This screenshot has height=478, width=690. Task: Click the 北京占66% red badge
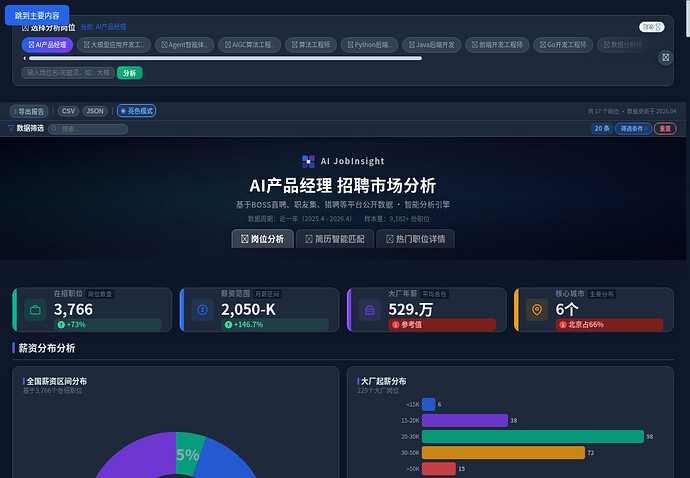click(609, 325)
